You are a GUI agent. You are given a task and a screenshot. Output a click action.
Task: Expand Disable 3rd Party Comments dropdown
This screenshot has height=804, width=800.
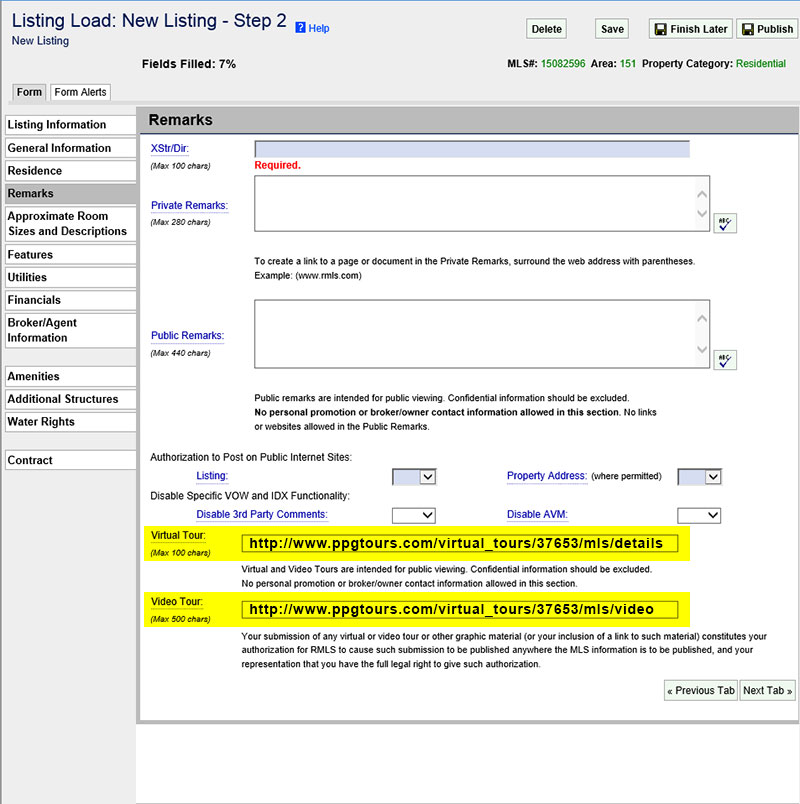click(x=414, y=515)
